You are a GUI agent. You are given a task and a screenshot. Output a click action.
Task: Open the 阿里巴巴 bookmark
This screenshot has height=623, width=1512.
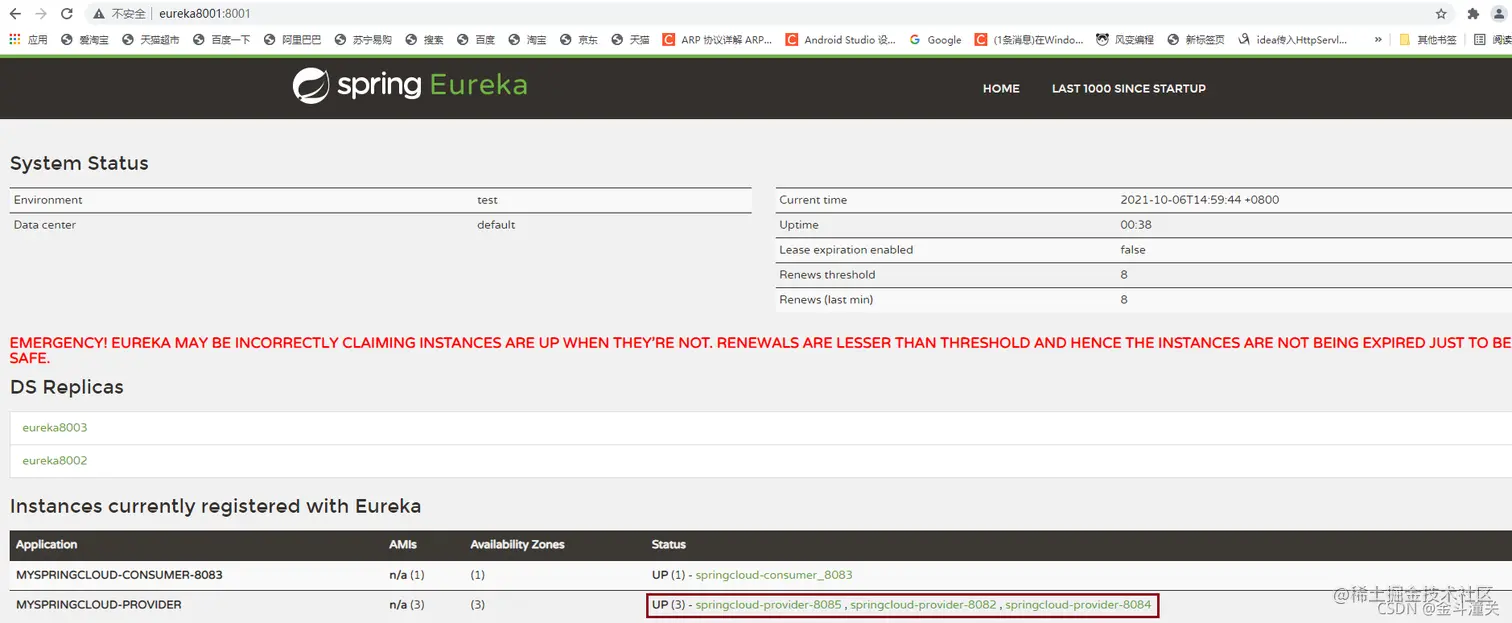coord(293,40)
